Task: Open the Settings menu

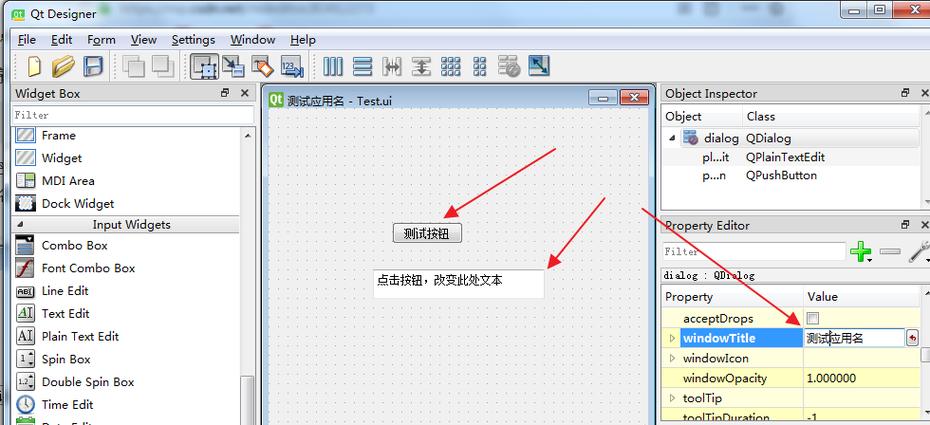Action: tap(193, 40)
